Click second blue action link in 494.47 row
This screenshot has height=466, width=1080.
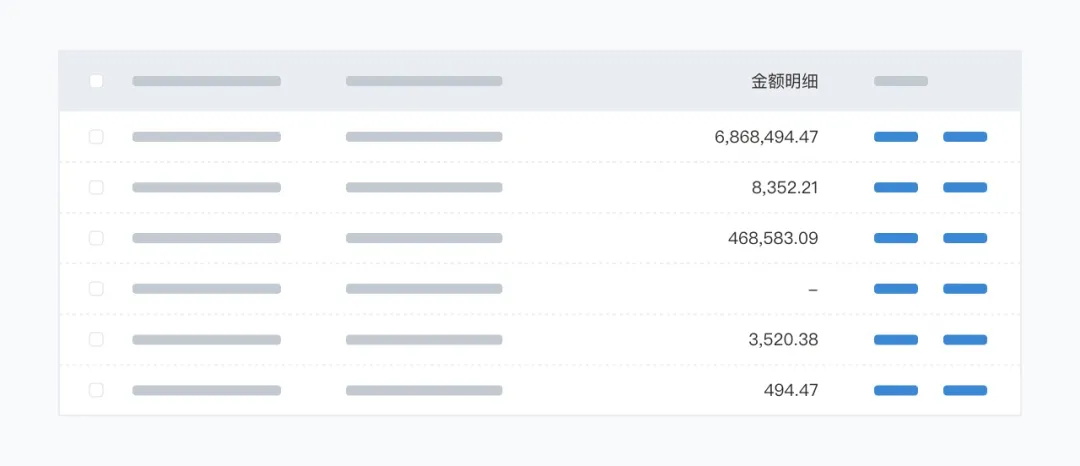pyautogui.click(x=965, y=390)
